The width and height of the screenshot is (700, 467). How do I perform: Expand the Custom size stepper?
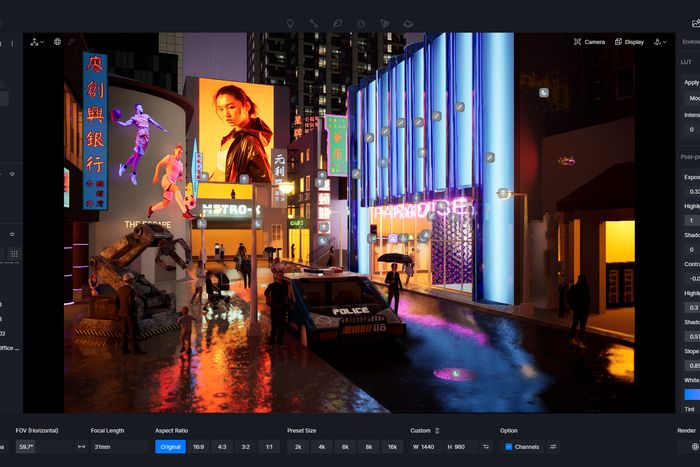[x=437, y=430]
